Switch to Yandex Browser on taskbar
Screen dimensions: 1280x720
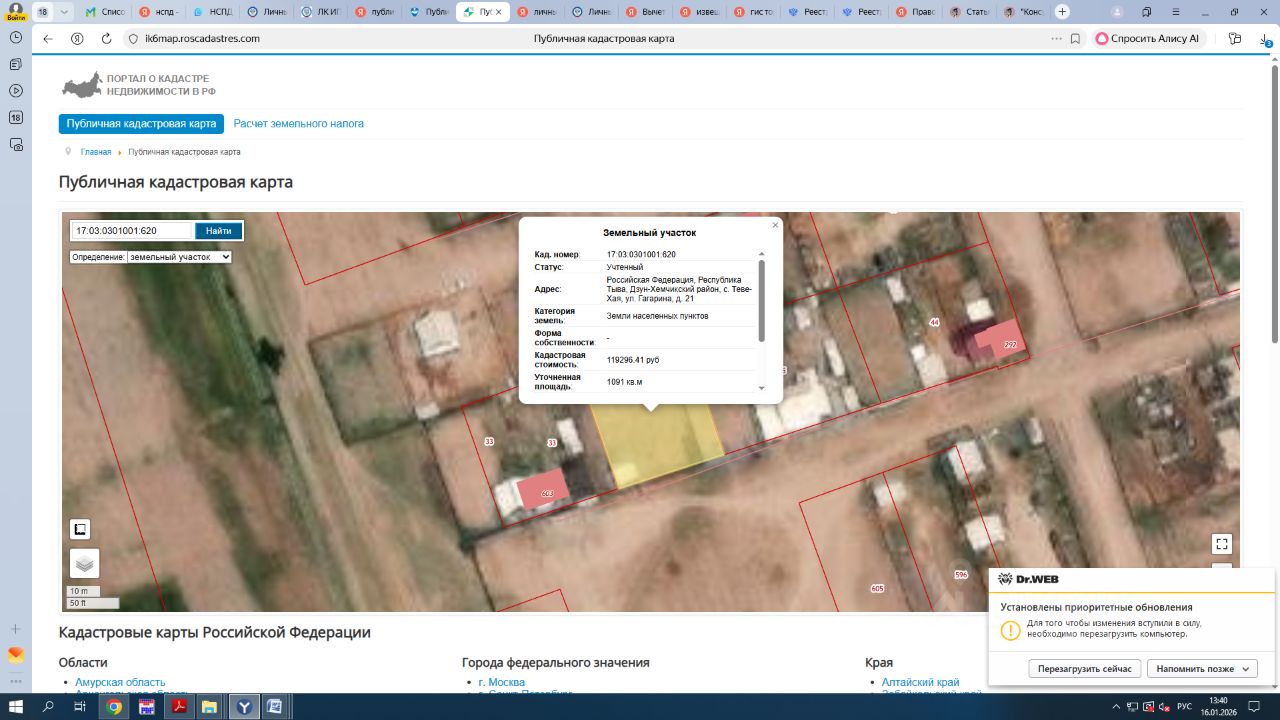243,707
